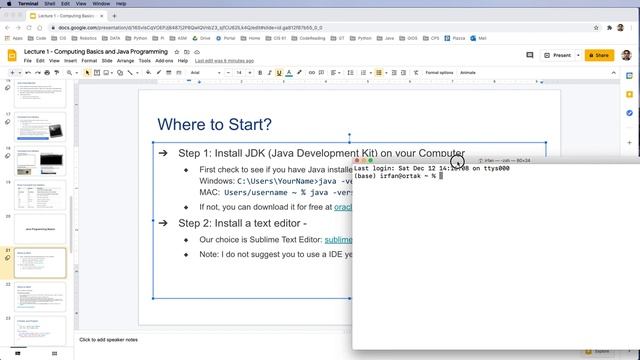Click the Paint format roller icon
The height and width of the screenshot is (360, 640).
pos(57,73)
